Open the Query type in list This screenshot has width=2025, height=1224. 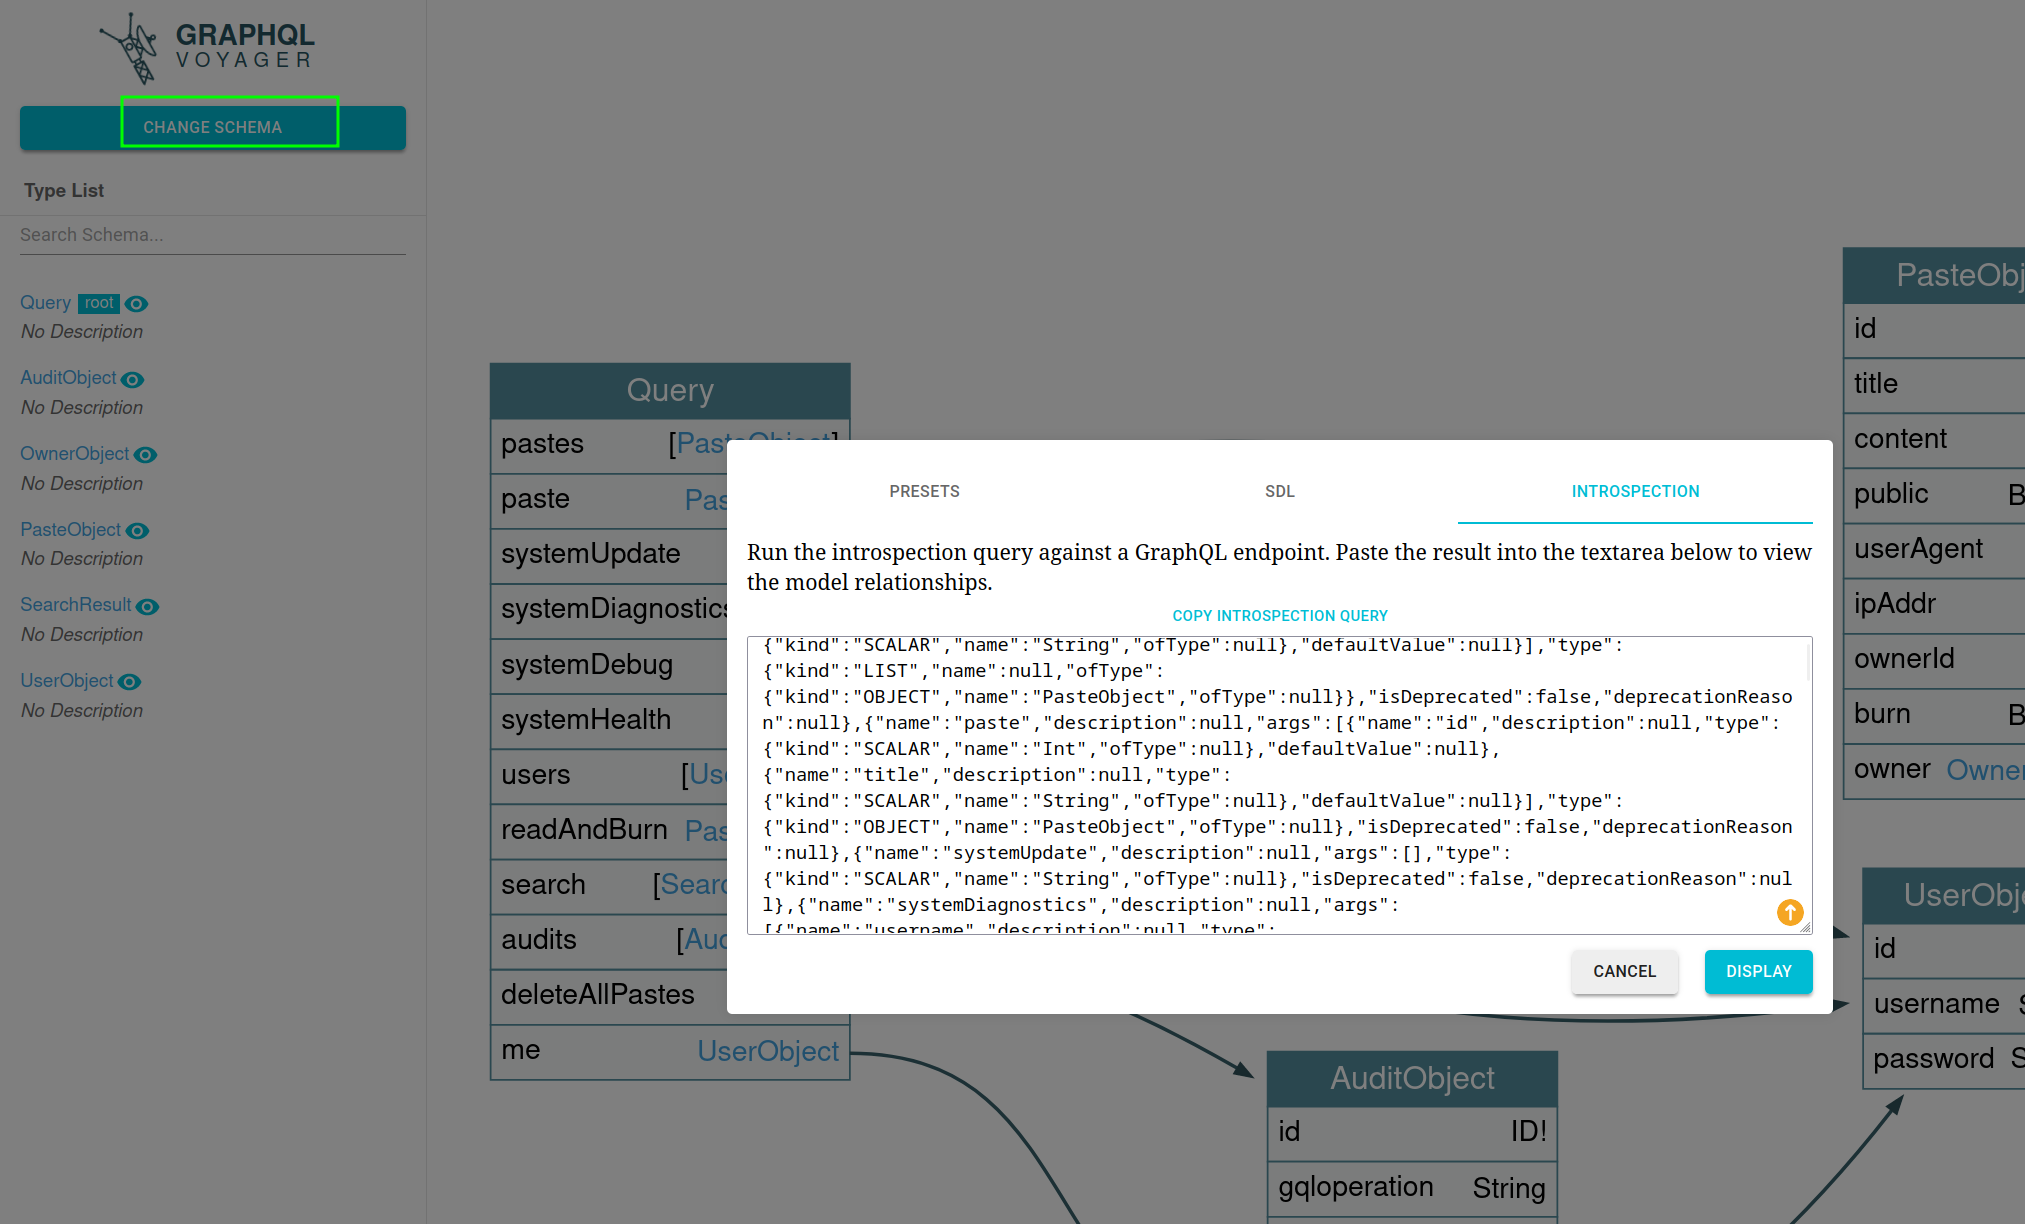point(45,303)
